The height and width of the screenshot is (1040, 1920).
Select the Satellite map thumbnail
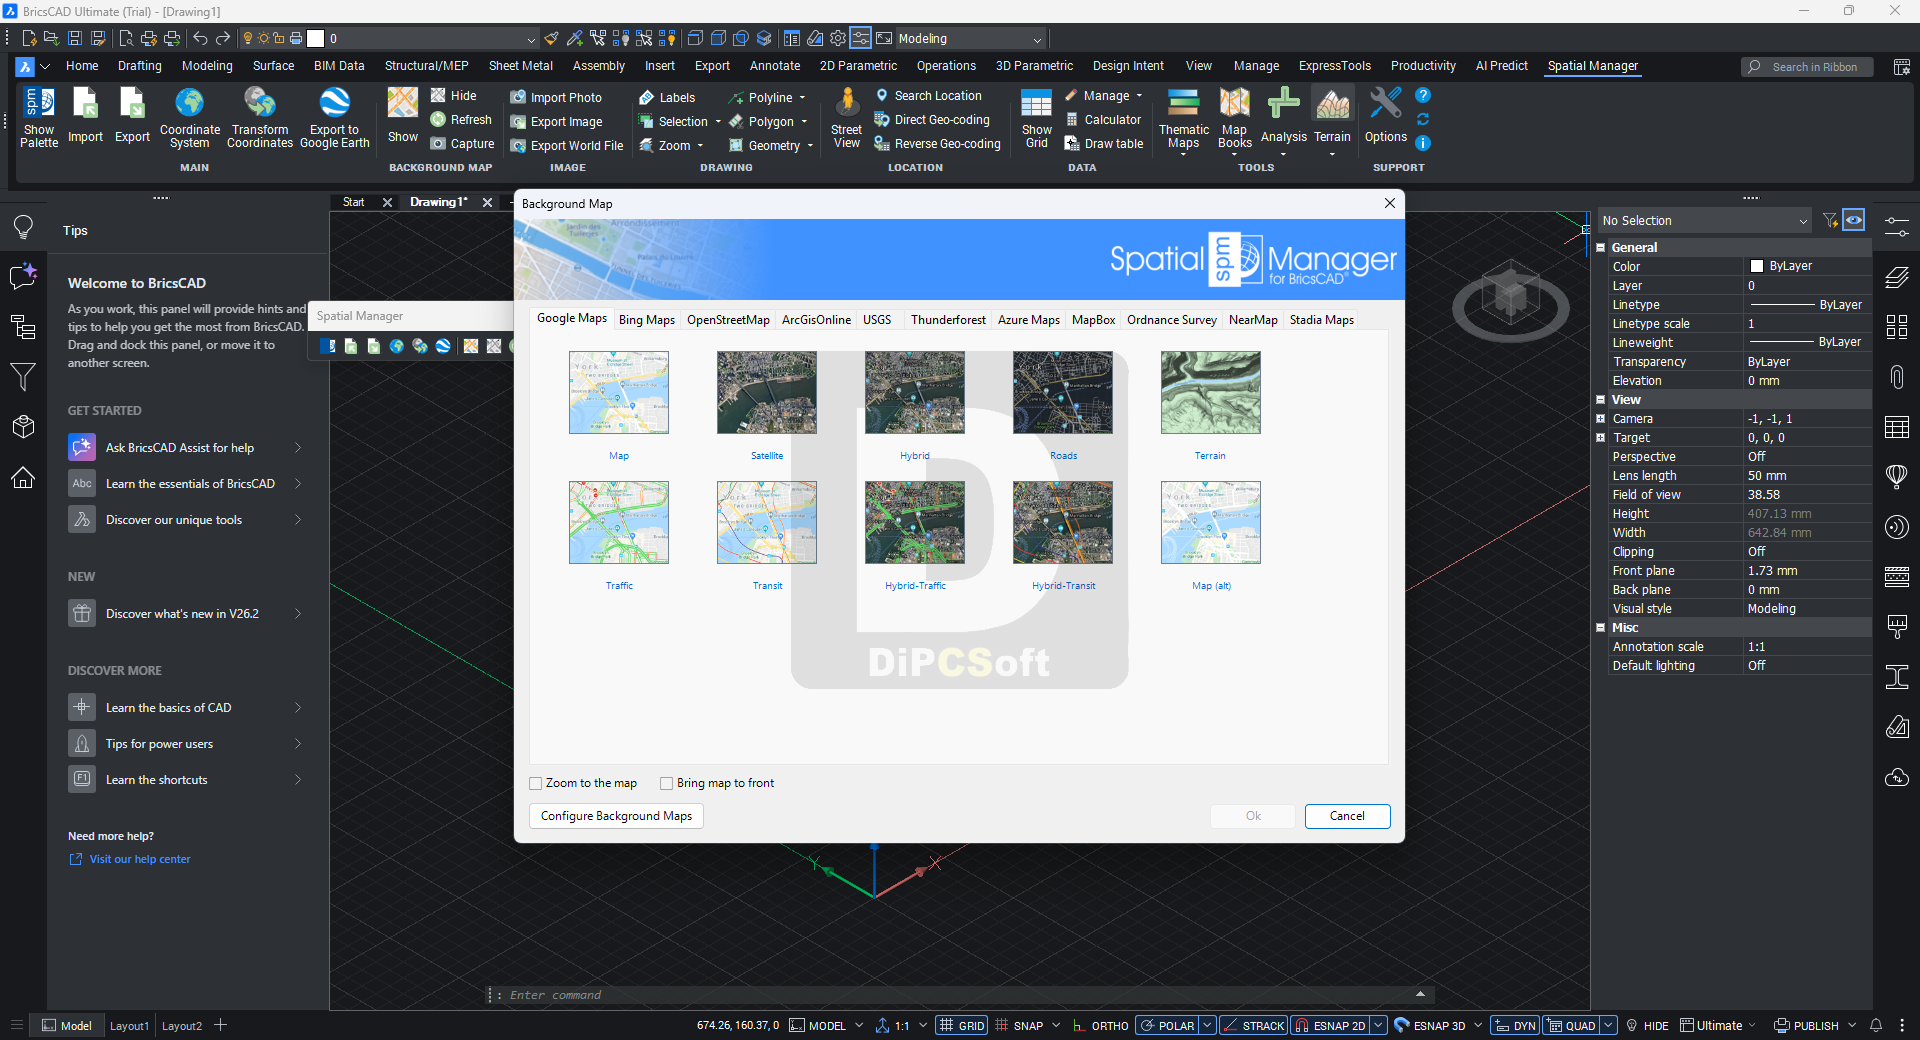pos(767,392)
